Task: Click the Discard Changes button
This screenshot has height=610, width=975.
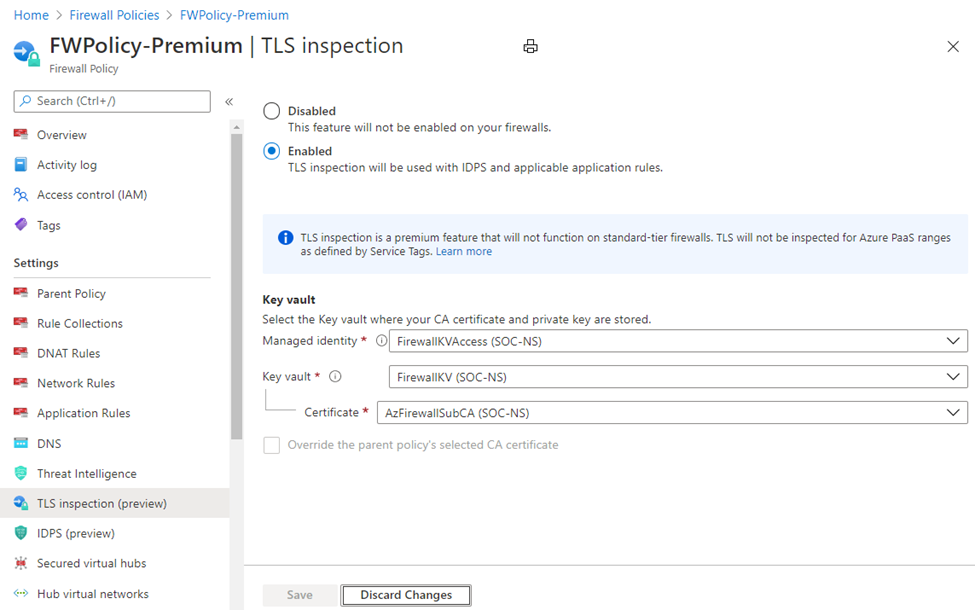Action: tap(405, 595)
